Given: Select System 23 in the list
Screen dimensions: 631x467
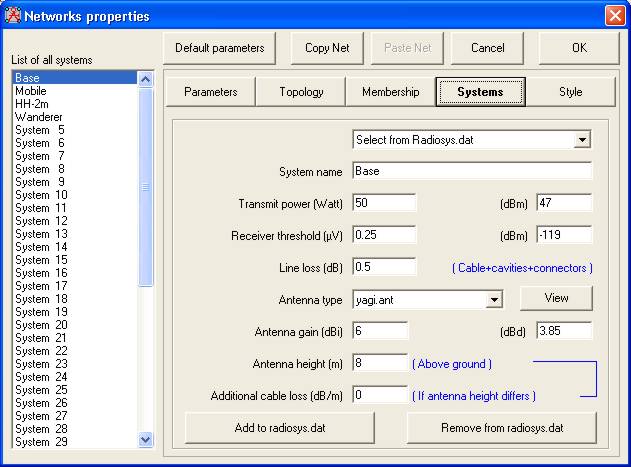Looking at the screenshot, I should tap(75, 364).
